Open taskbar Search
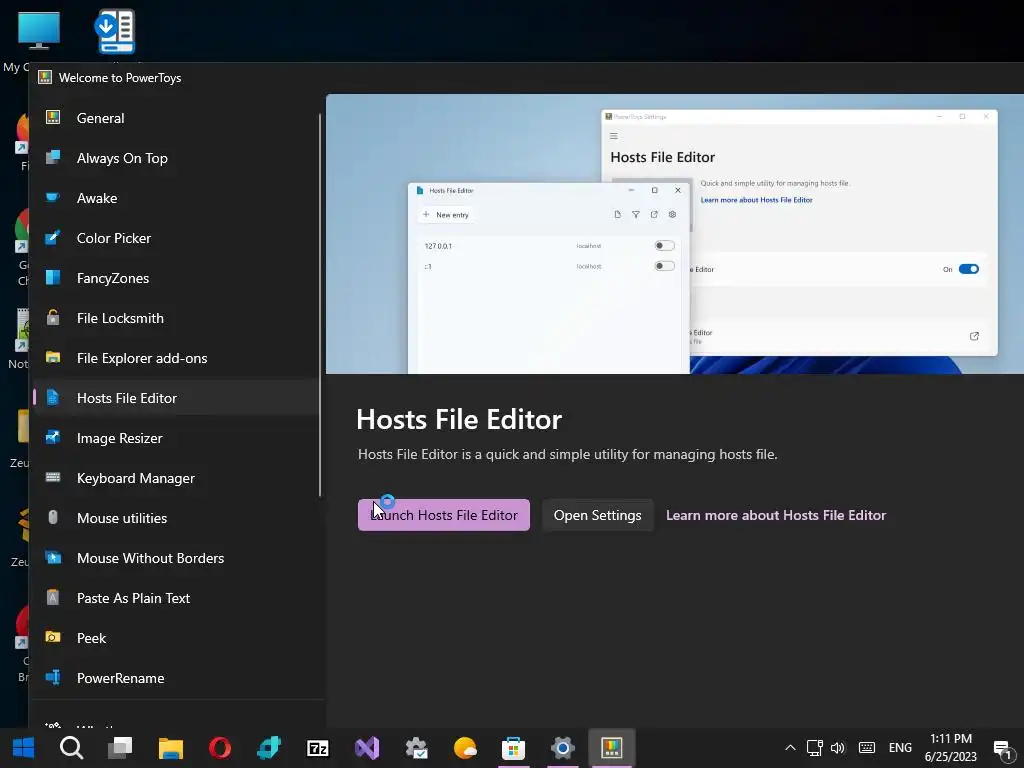 tap(71, 748)
